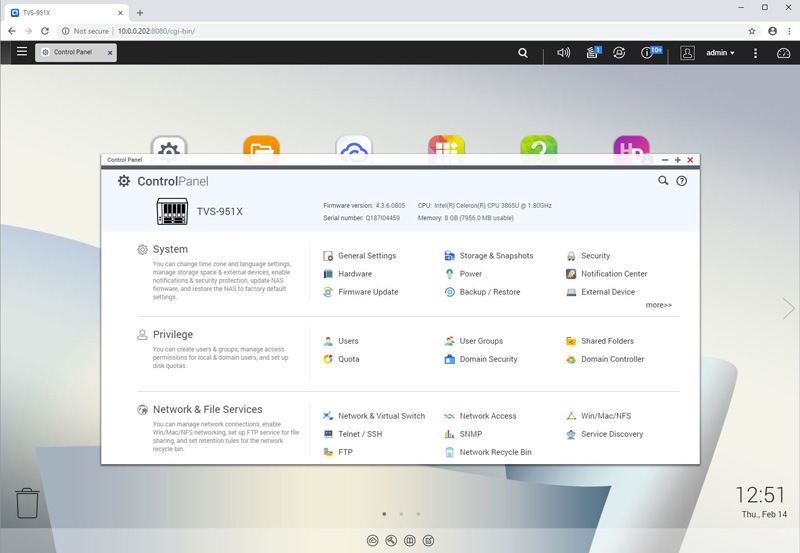Click the QTS search magnifier in top bar
This screenshot has width=800, height=553.
tap(523, 53)
